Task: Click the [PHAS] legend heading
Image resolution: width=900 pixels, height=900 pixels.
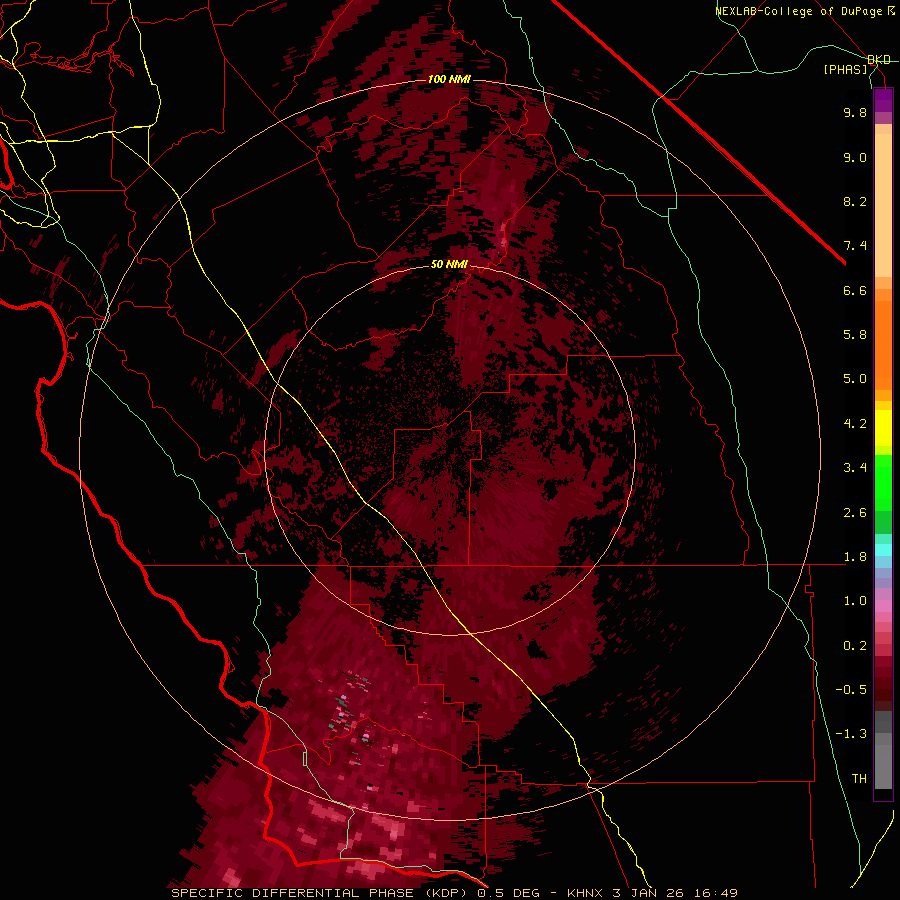Action: [845, 69]
